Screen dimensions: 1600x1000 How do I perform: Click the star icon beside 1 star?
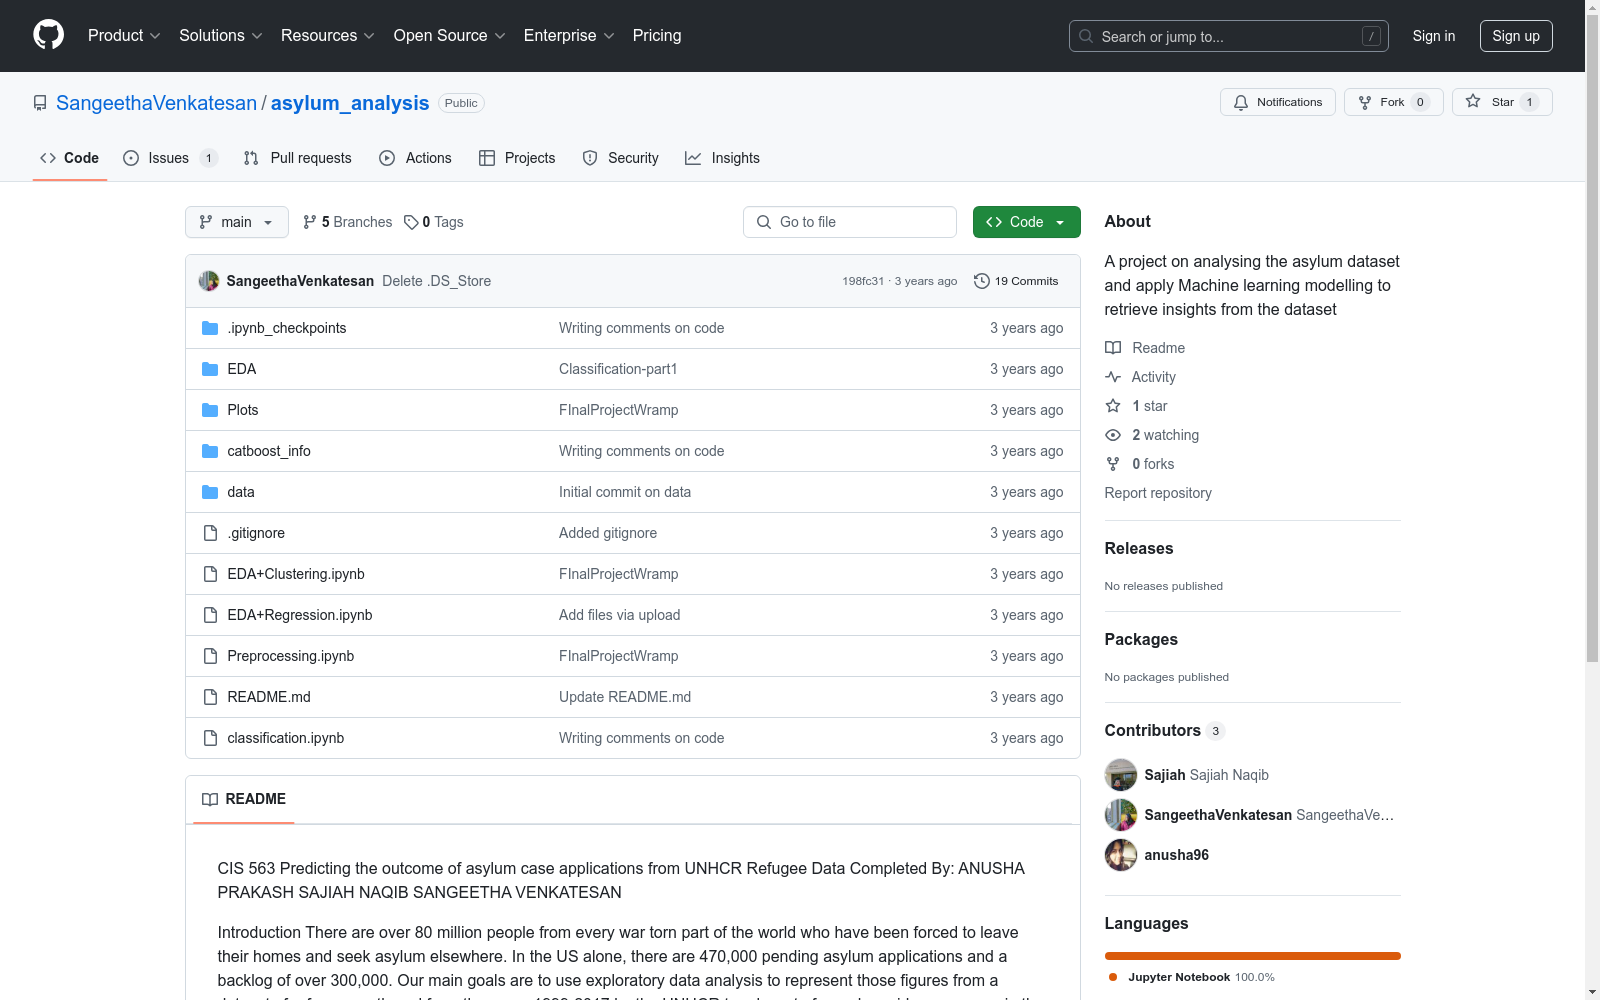(1113, 406)
